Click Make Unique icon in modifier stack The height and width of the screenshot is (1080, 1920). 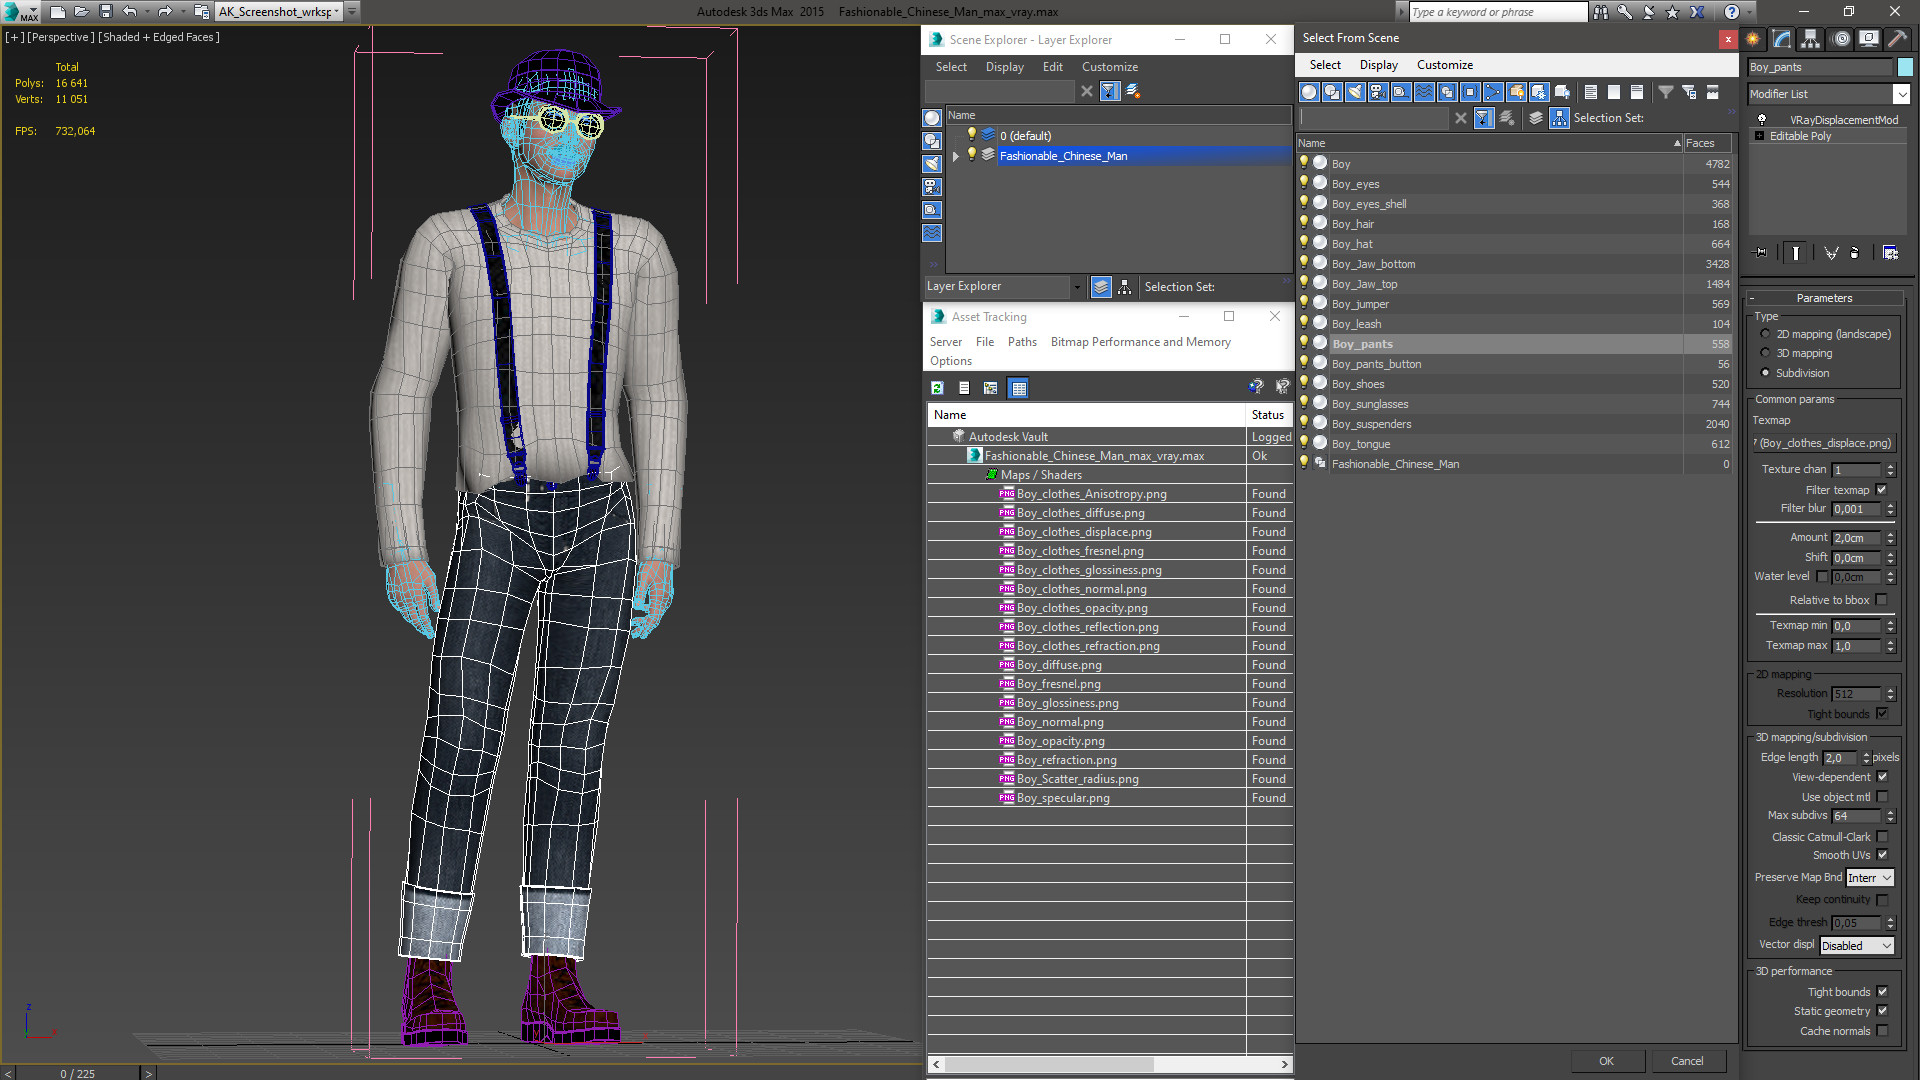pyautogui.click(x=1831, y=253)
